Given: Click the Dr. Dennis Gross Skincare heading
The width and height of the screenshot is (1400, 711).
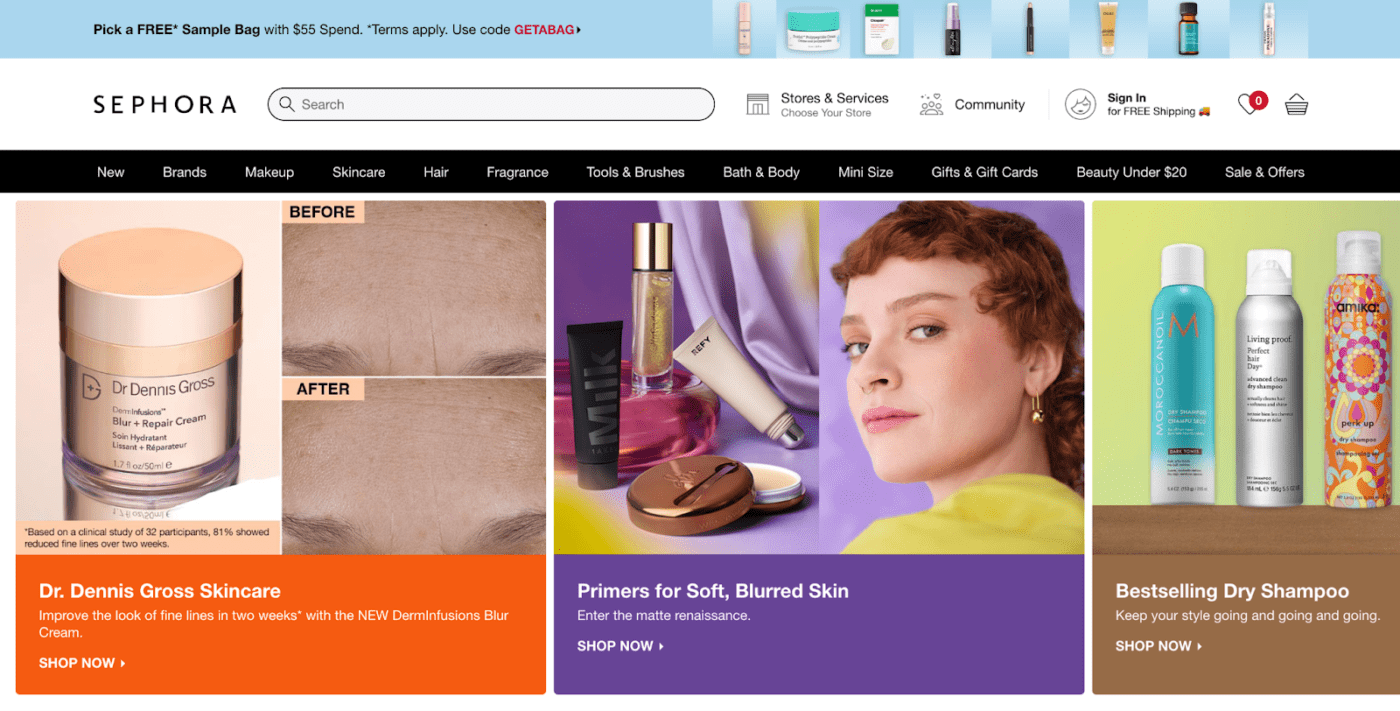Looking at the screenshot, I should [x=160, y=591].
